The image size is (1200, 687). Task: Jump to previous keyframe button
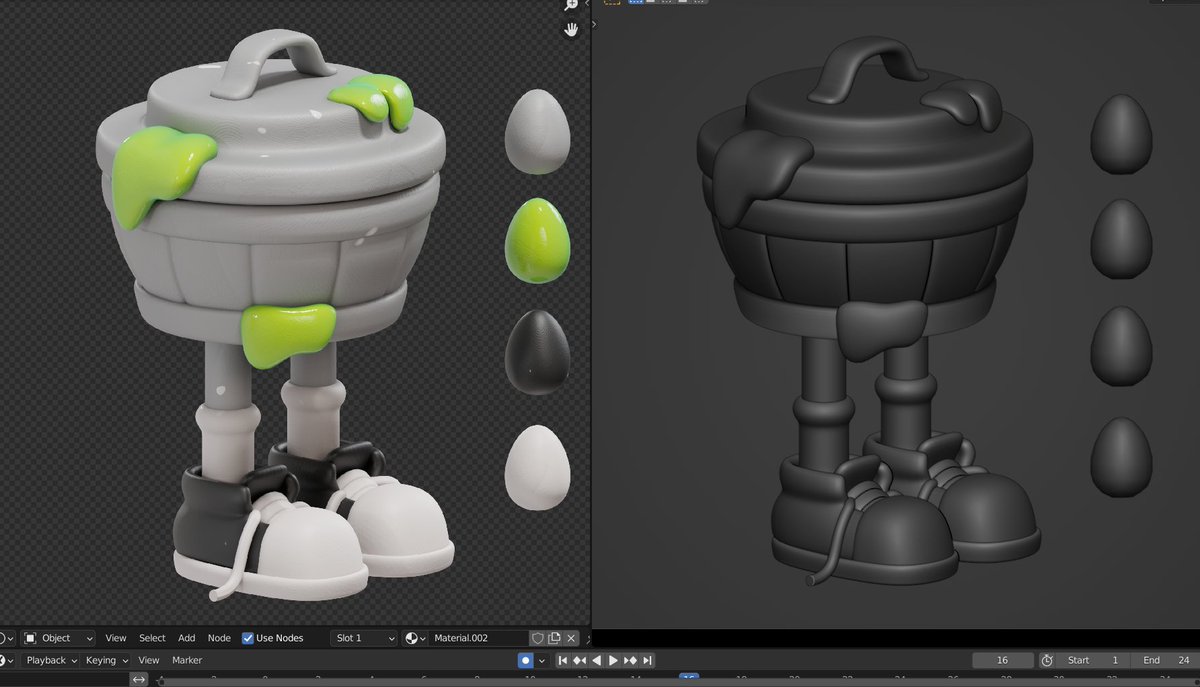579,660
